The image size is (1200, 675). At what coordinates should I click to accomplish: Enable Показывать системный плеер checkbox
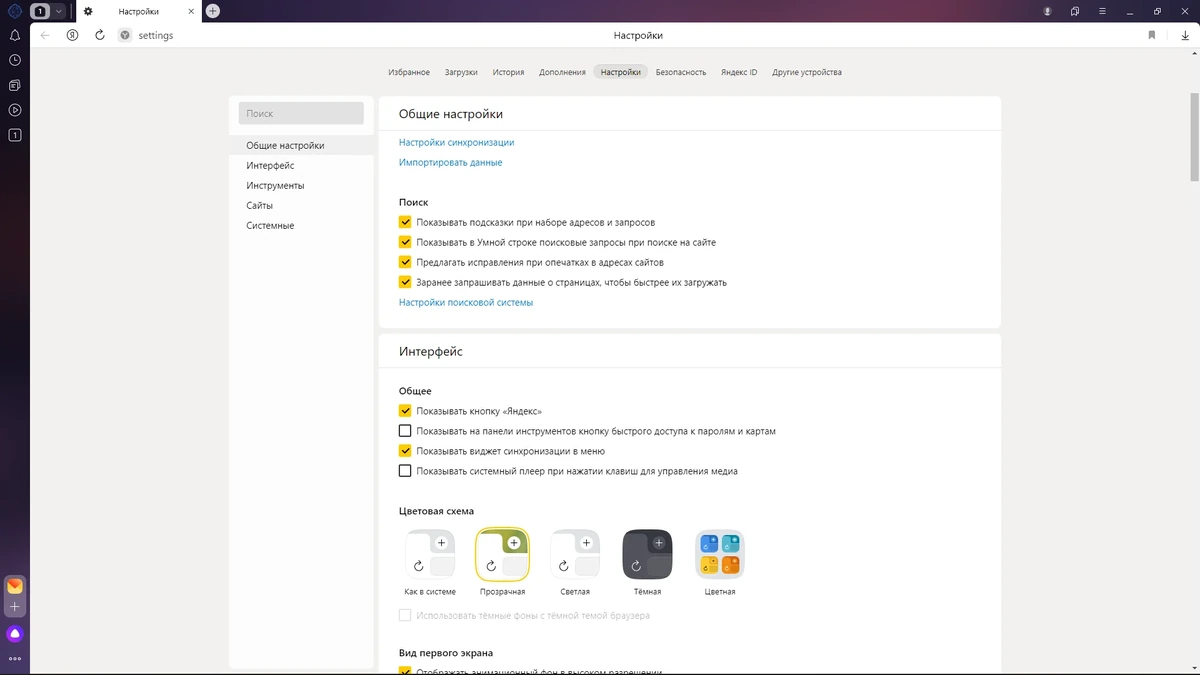(405, 471)
